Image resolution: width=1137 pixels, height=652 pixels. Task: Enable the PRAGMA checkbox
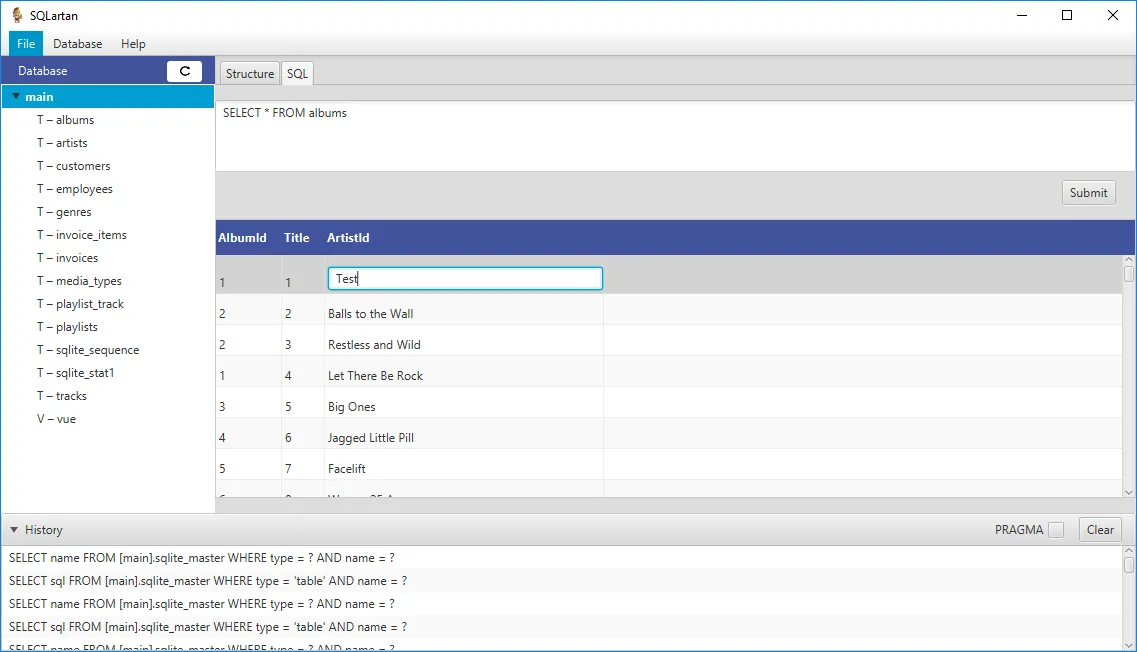click(x=1056, y=530)
